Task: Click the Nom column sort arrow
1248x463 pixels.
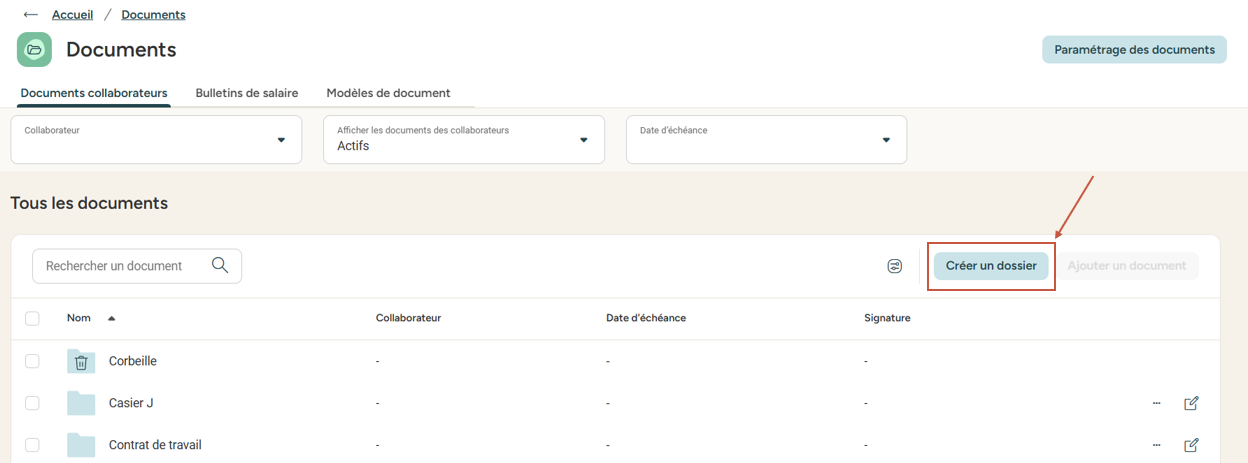Action: pos(111,318)
